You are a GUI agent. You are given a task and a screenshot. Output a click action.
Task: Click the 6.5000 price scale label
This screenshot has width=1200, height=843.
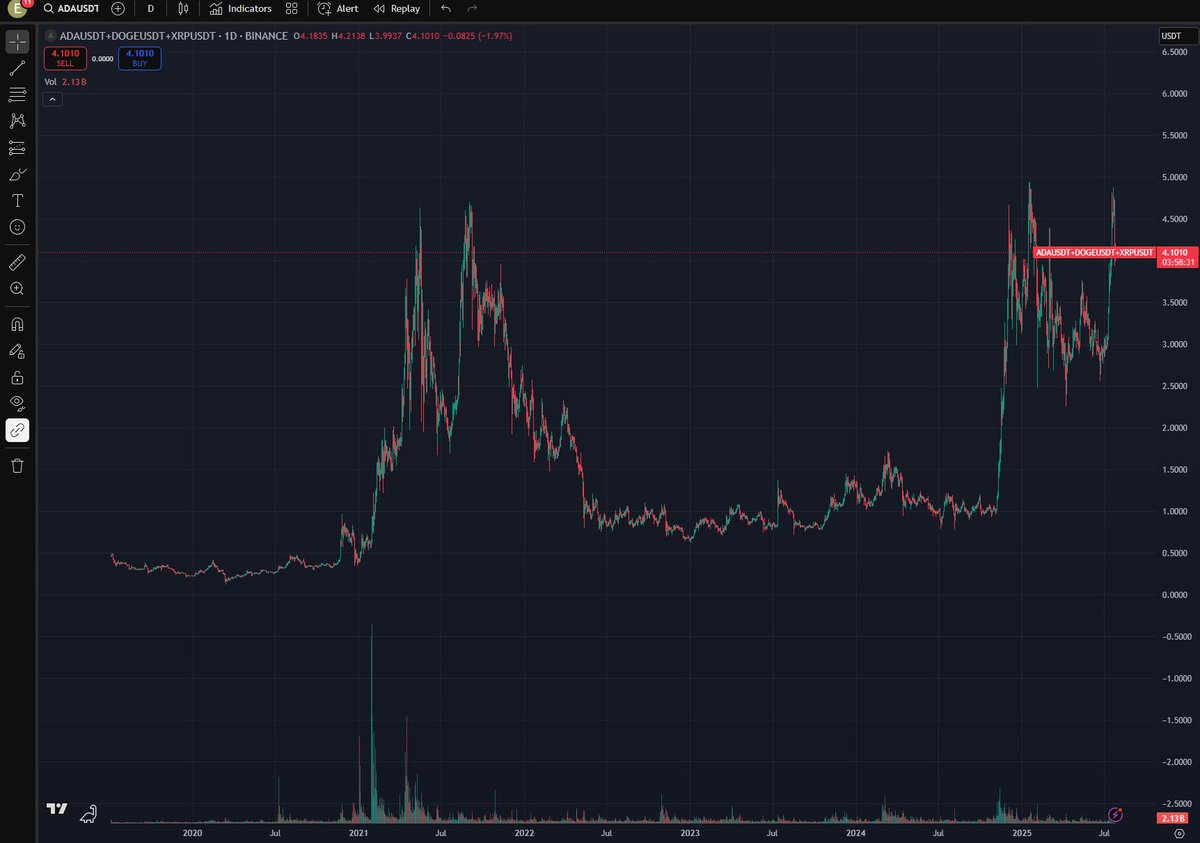[x=1174, y=52]
